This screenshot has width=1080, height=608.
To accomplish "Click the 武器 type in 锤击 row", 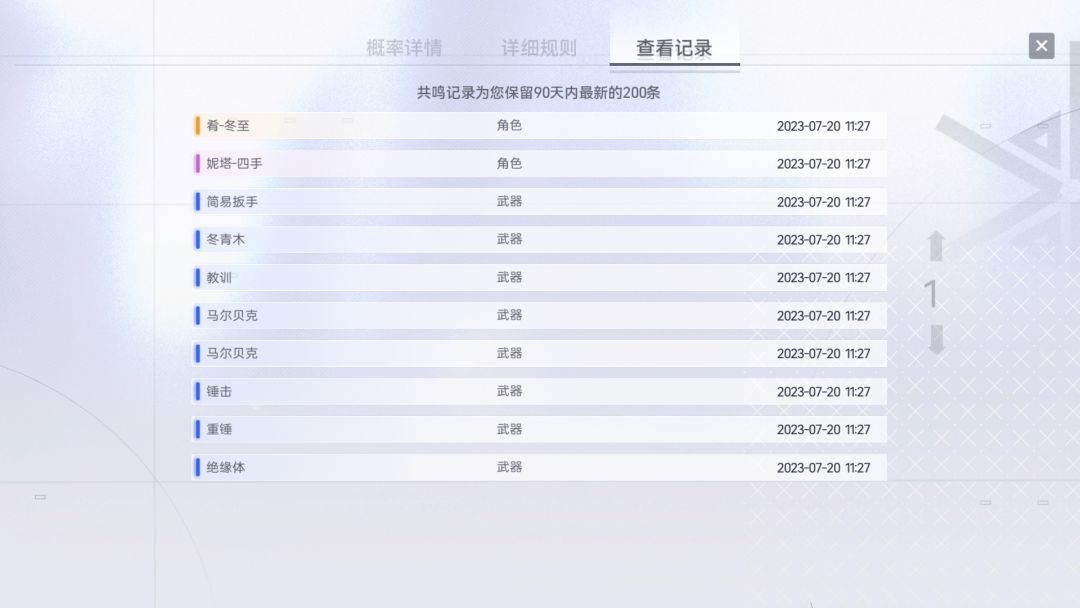I will (510, 390).
